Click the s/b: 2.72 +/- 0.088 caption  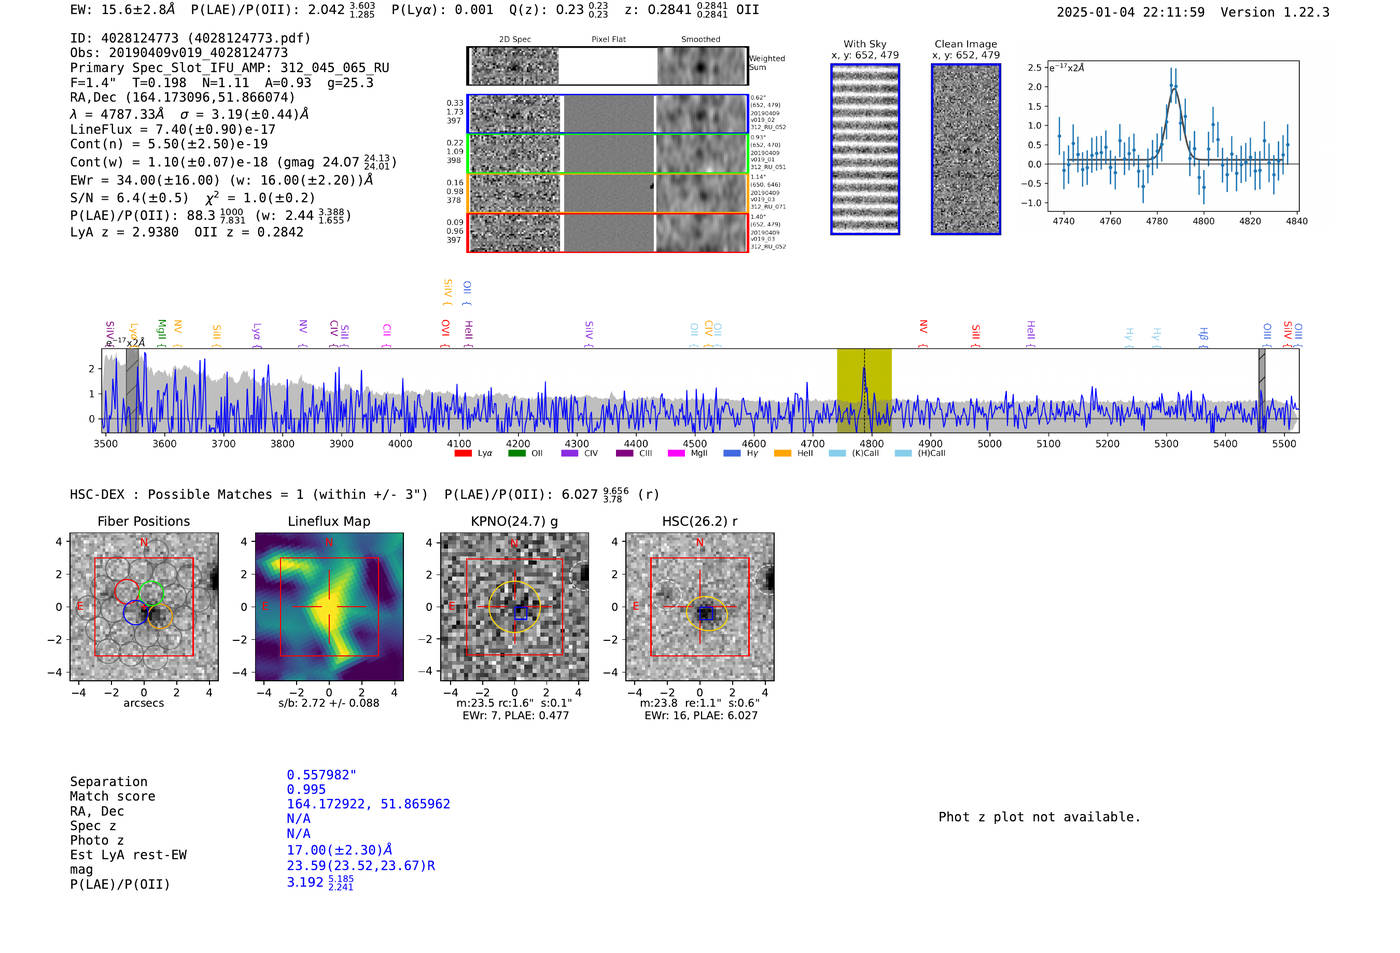(x=329, y=703)
